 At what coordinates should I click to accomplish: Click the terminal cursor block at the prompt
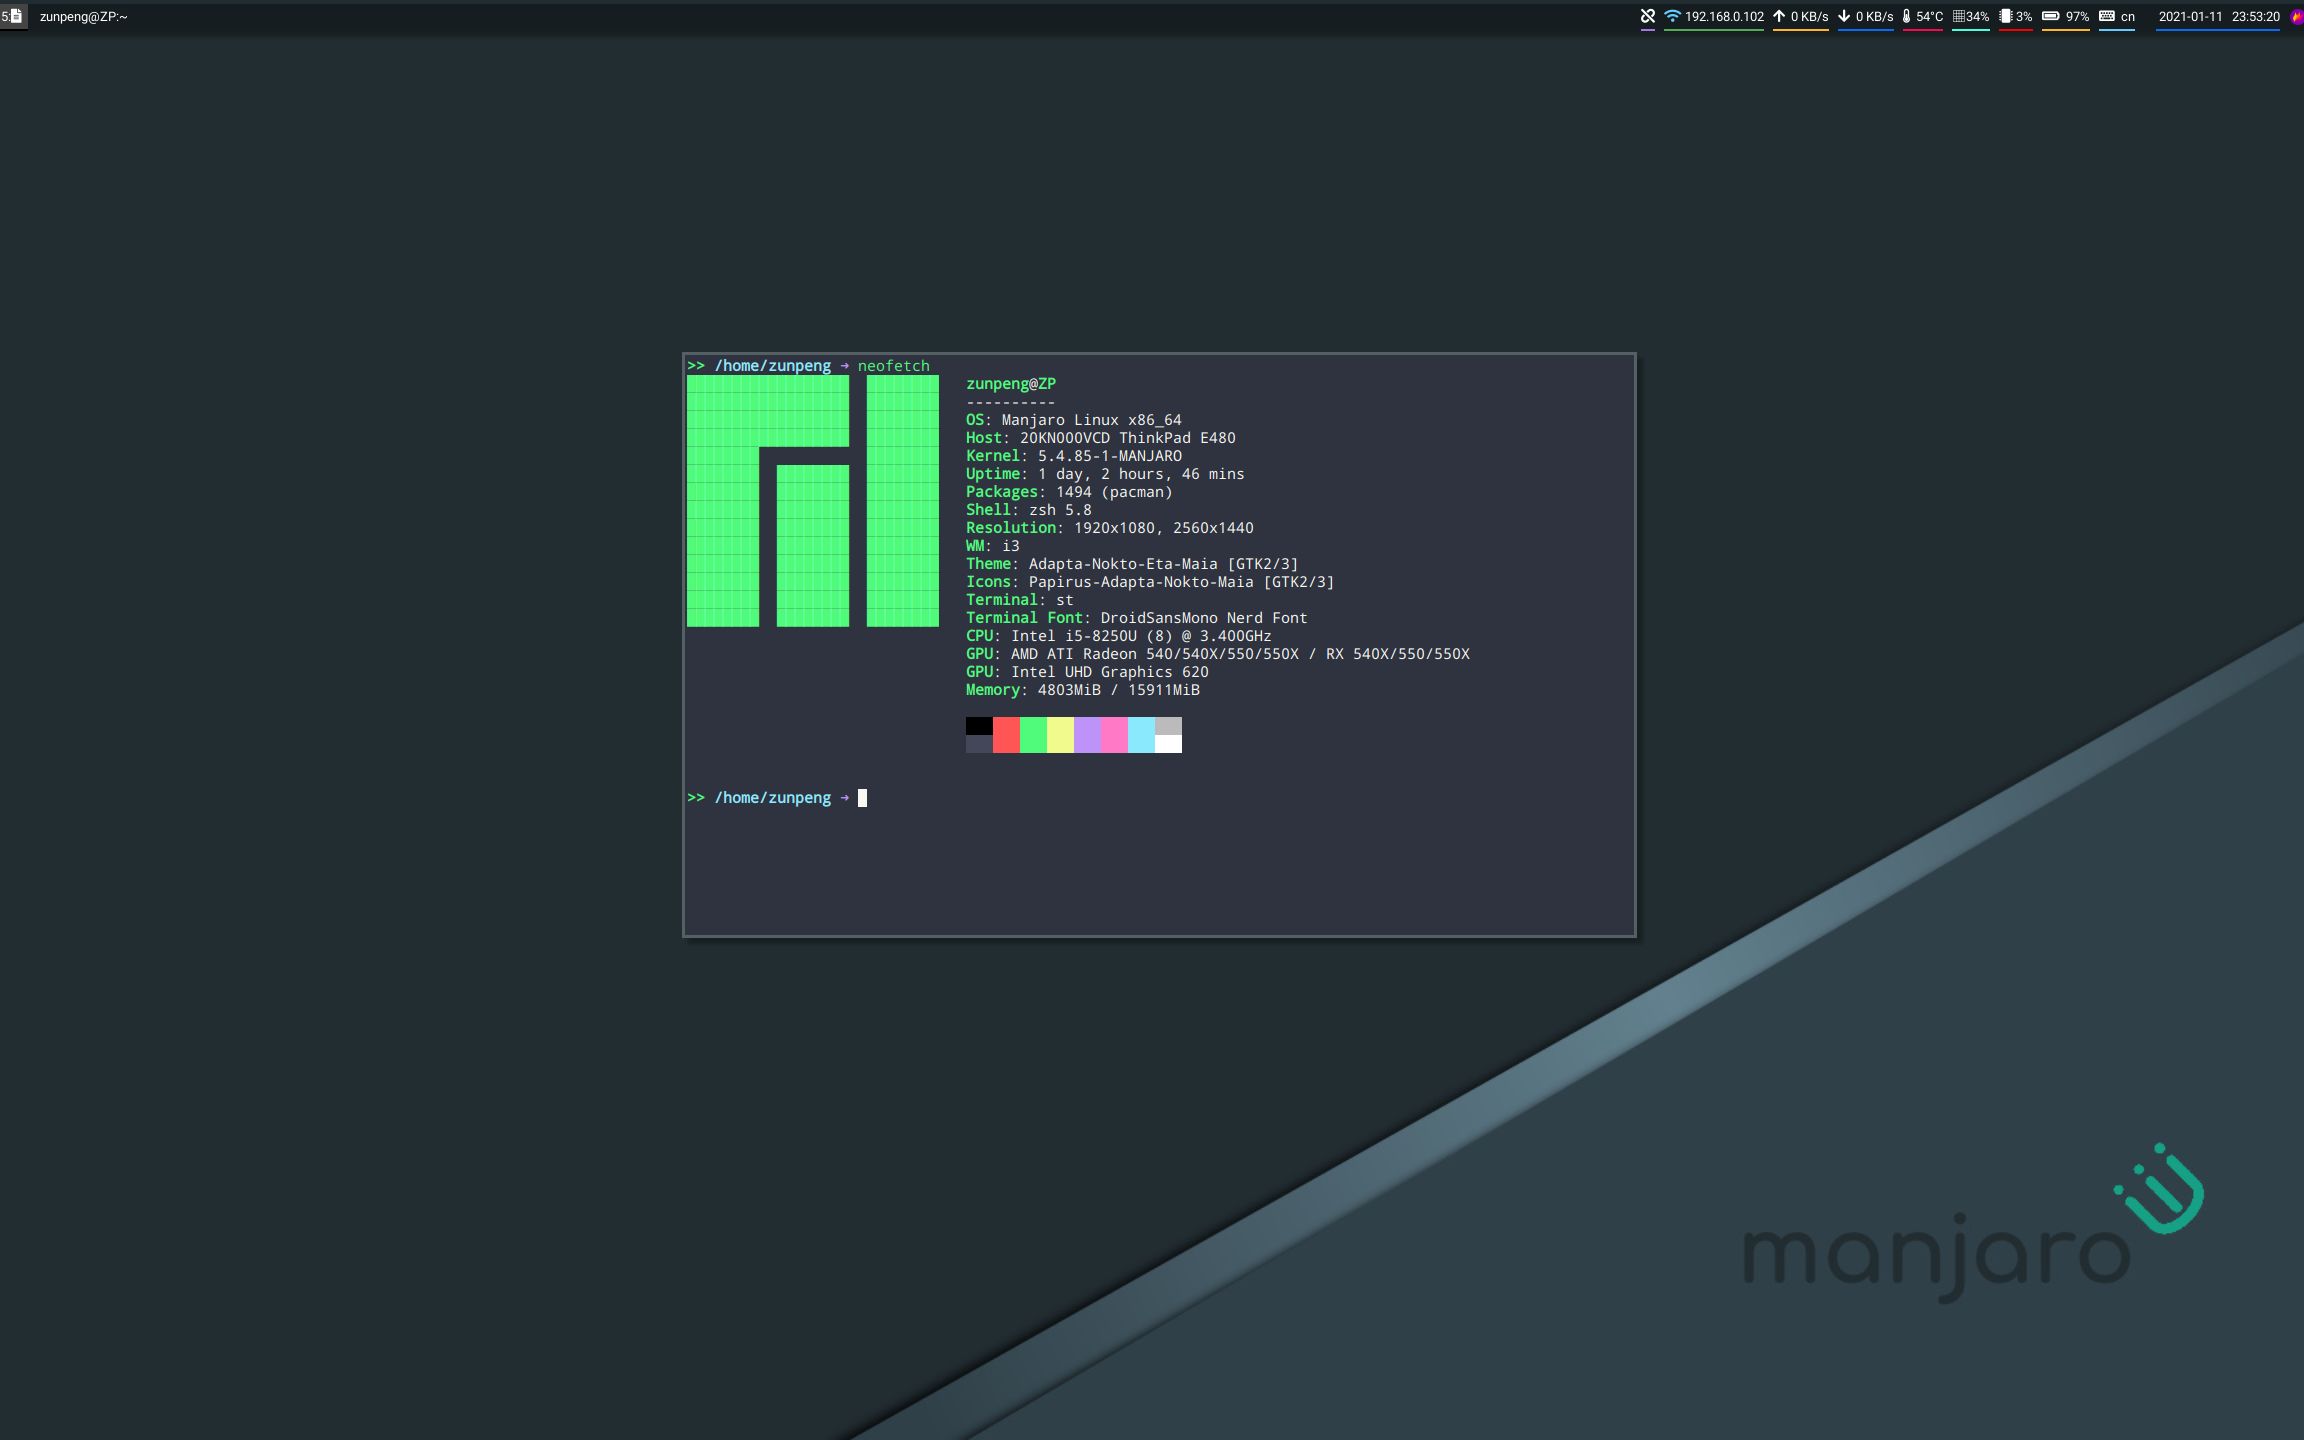(x=862, y=798)
